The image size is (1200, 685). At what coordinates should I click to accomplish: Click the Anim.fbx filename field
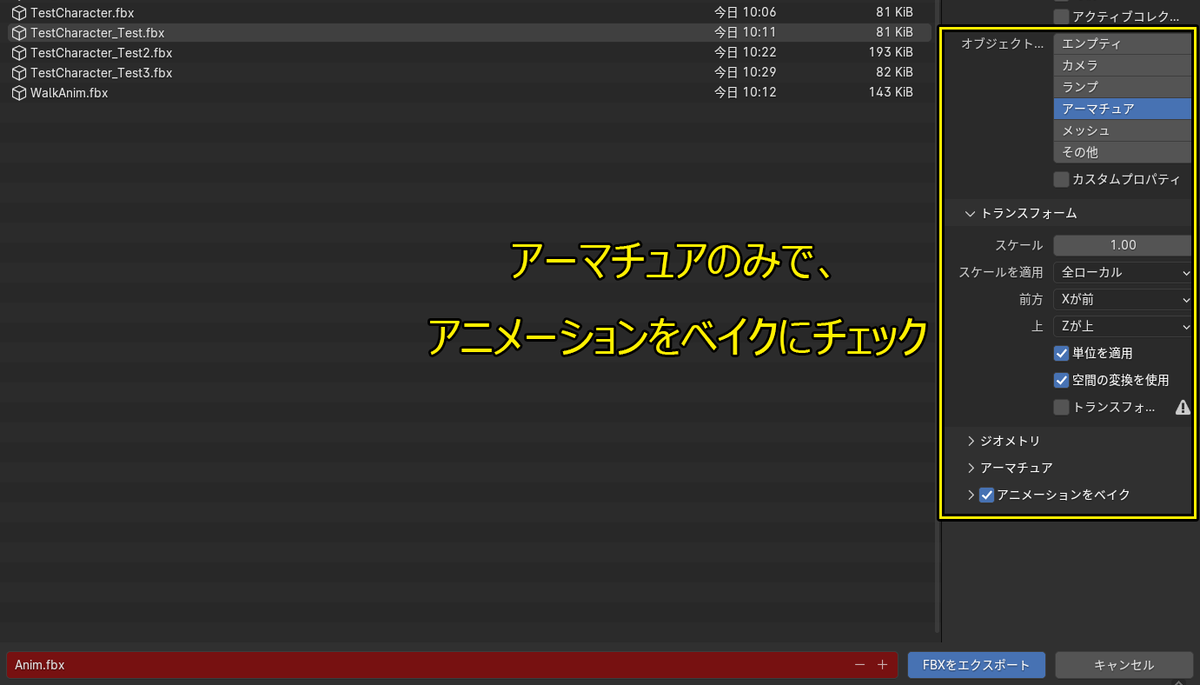pos(450,665)
